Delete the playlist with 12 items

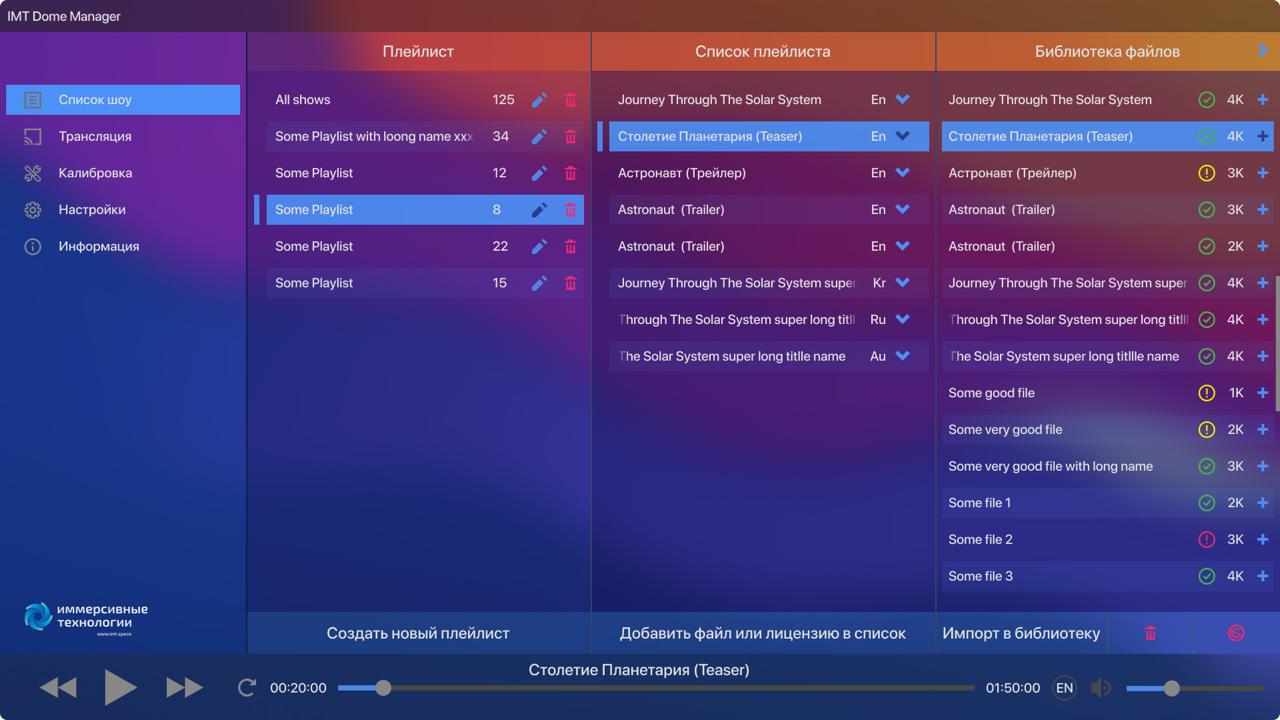tap(571, 173)
